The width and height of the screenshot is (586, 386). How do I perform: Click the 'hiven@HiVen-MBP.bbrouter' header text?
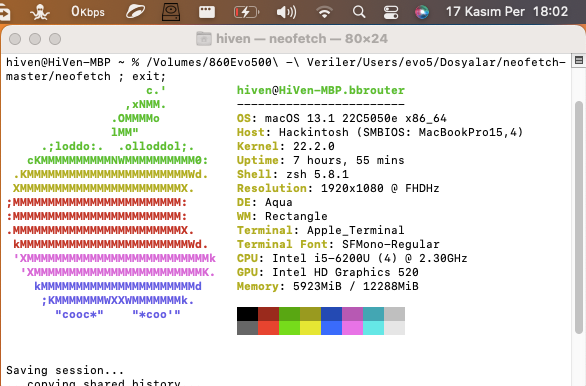click(321, 90)
